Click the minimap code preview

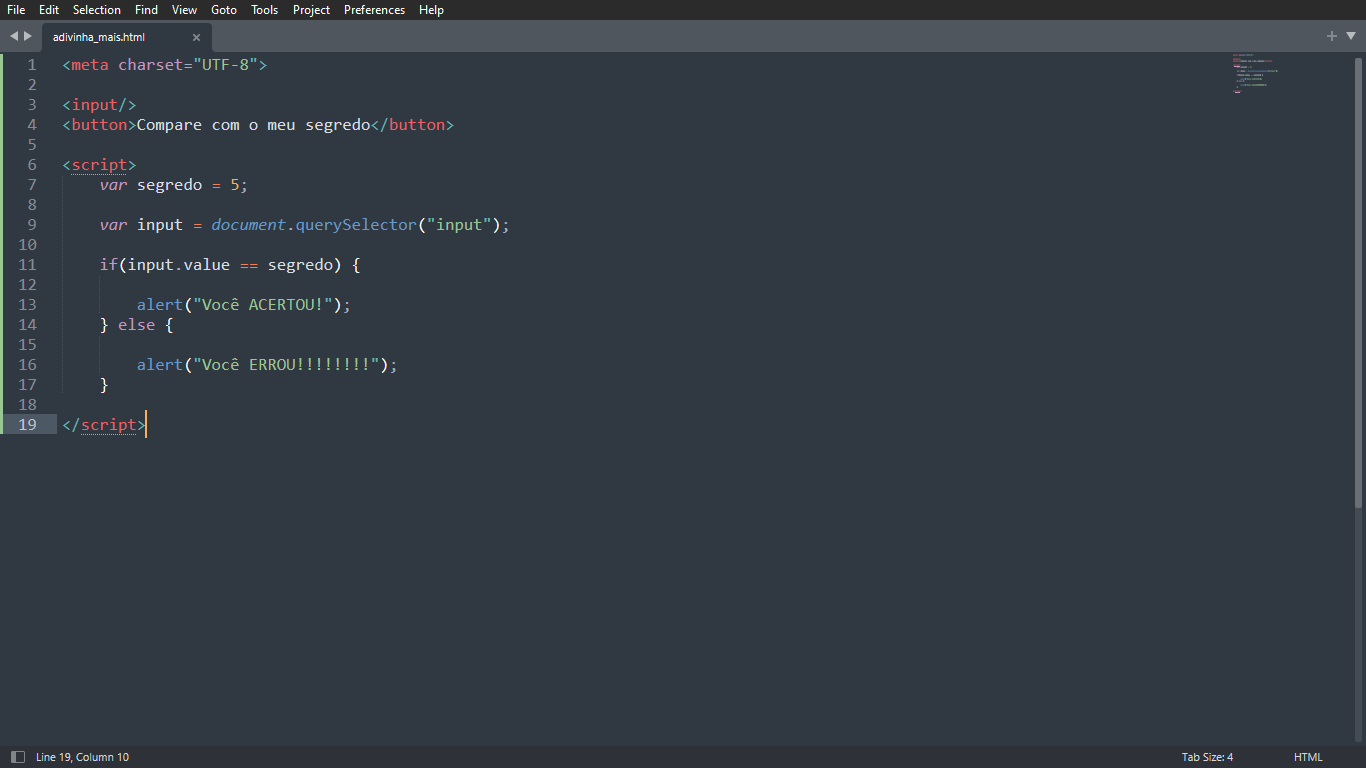[x=1255, y=73]
